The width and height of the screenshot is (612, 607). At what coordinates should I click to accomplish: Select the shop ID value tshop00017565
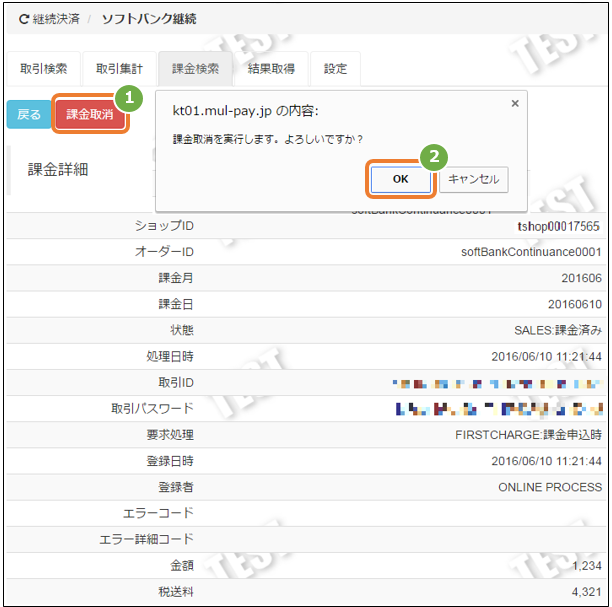coord(558,226)
